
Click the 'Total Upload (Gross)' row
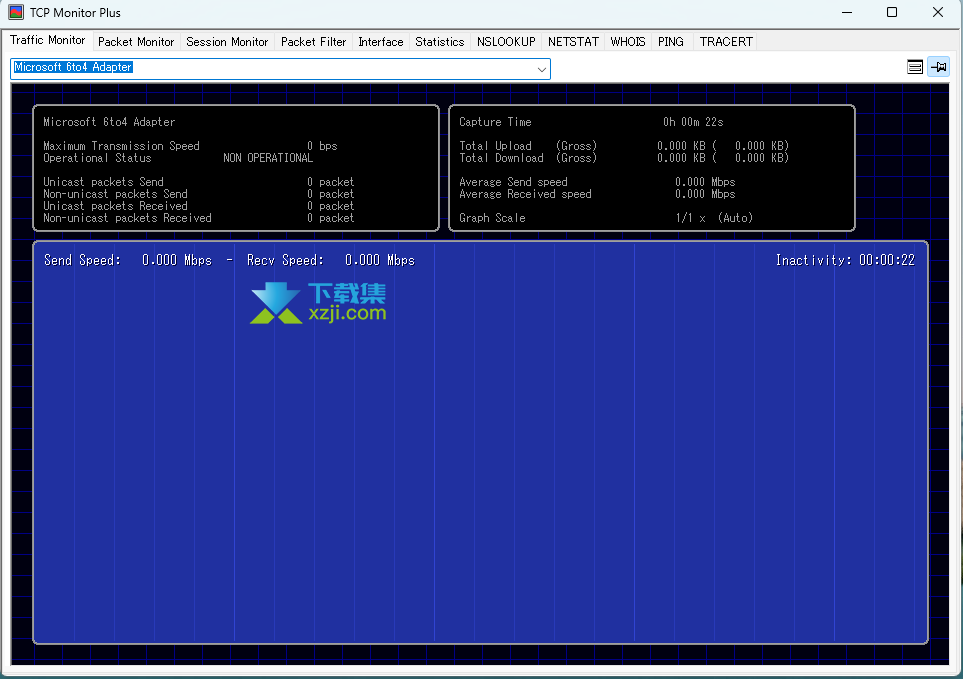(x=624, y=146)
